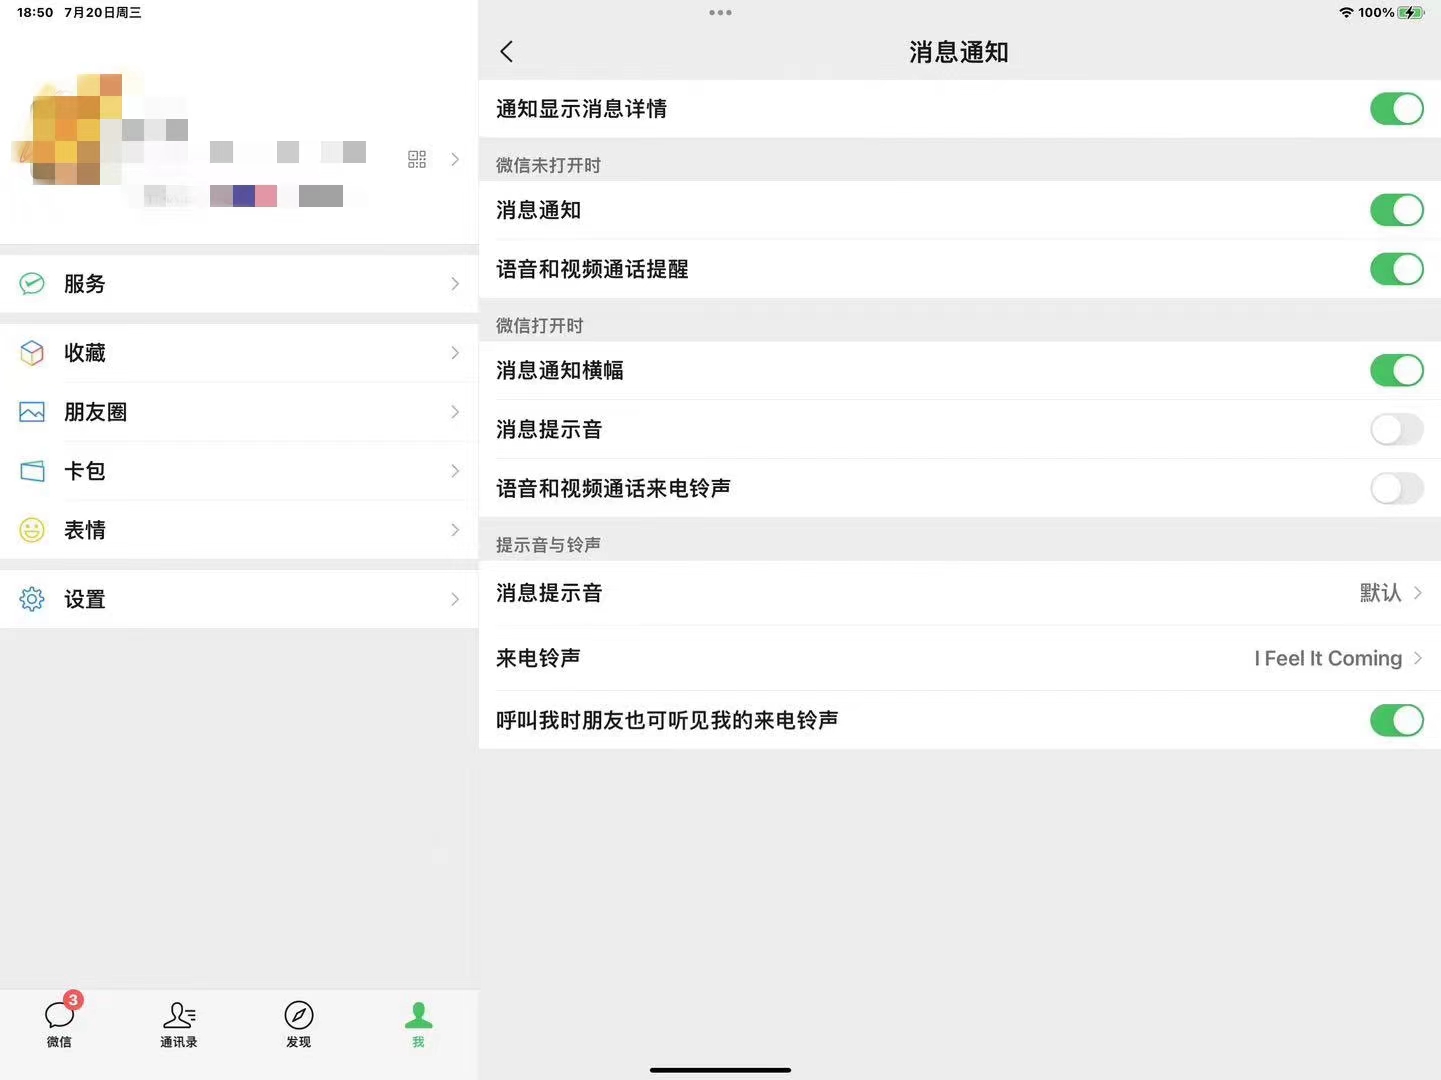This screenshot has width=1441, height=1080.
Task: Tap the back arrow to leave 消息通知
Action: click(506, 50)
